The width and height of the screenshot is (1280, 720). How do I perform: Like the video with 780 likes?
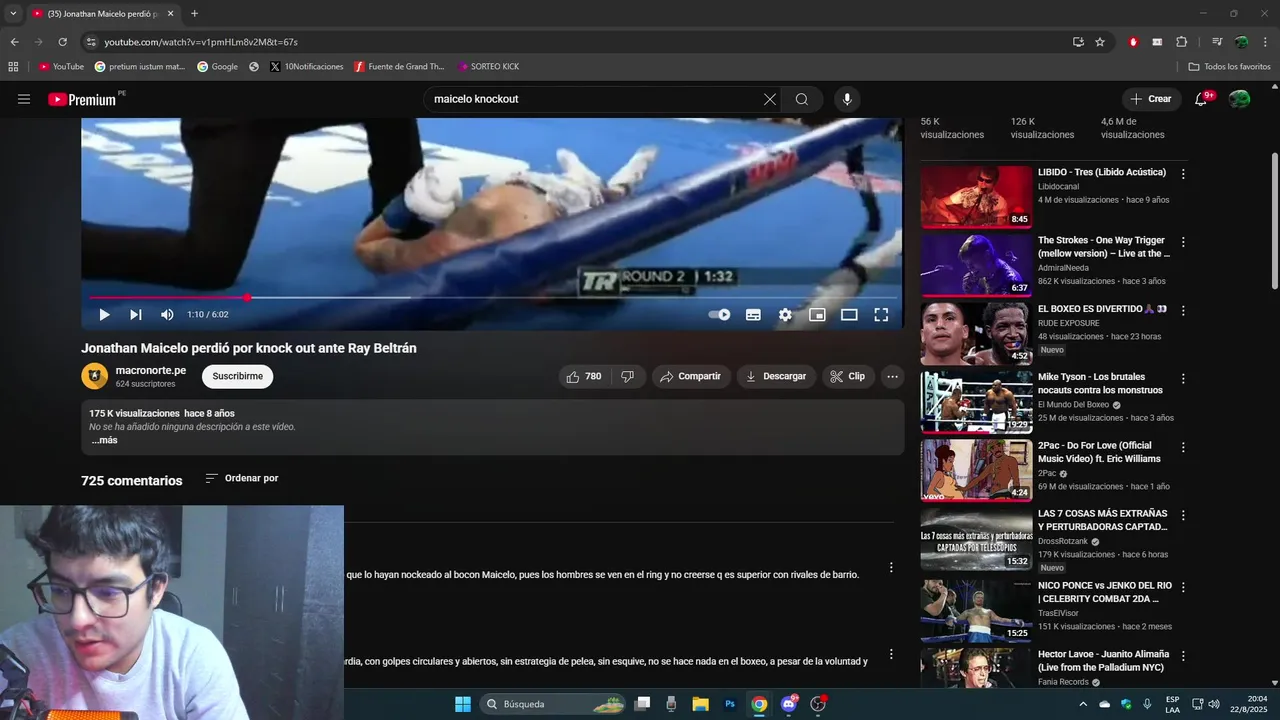point(584,376)
